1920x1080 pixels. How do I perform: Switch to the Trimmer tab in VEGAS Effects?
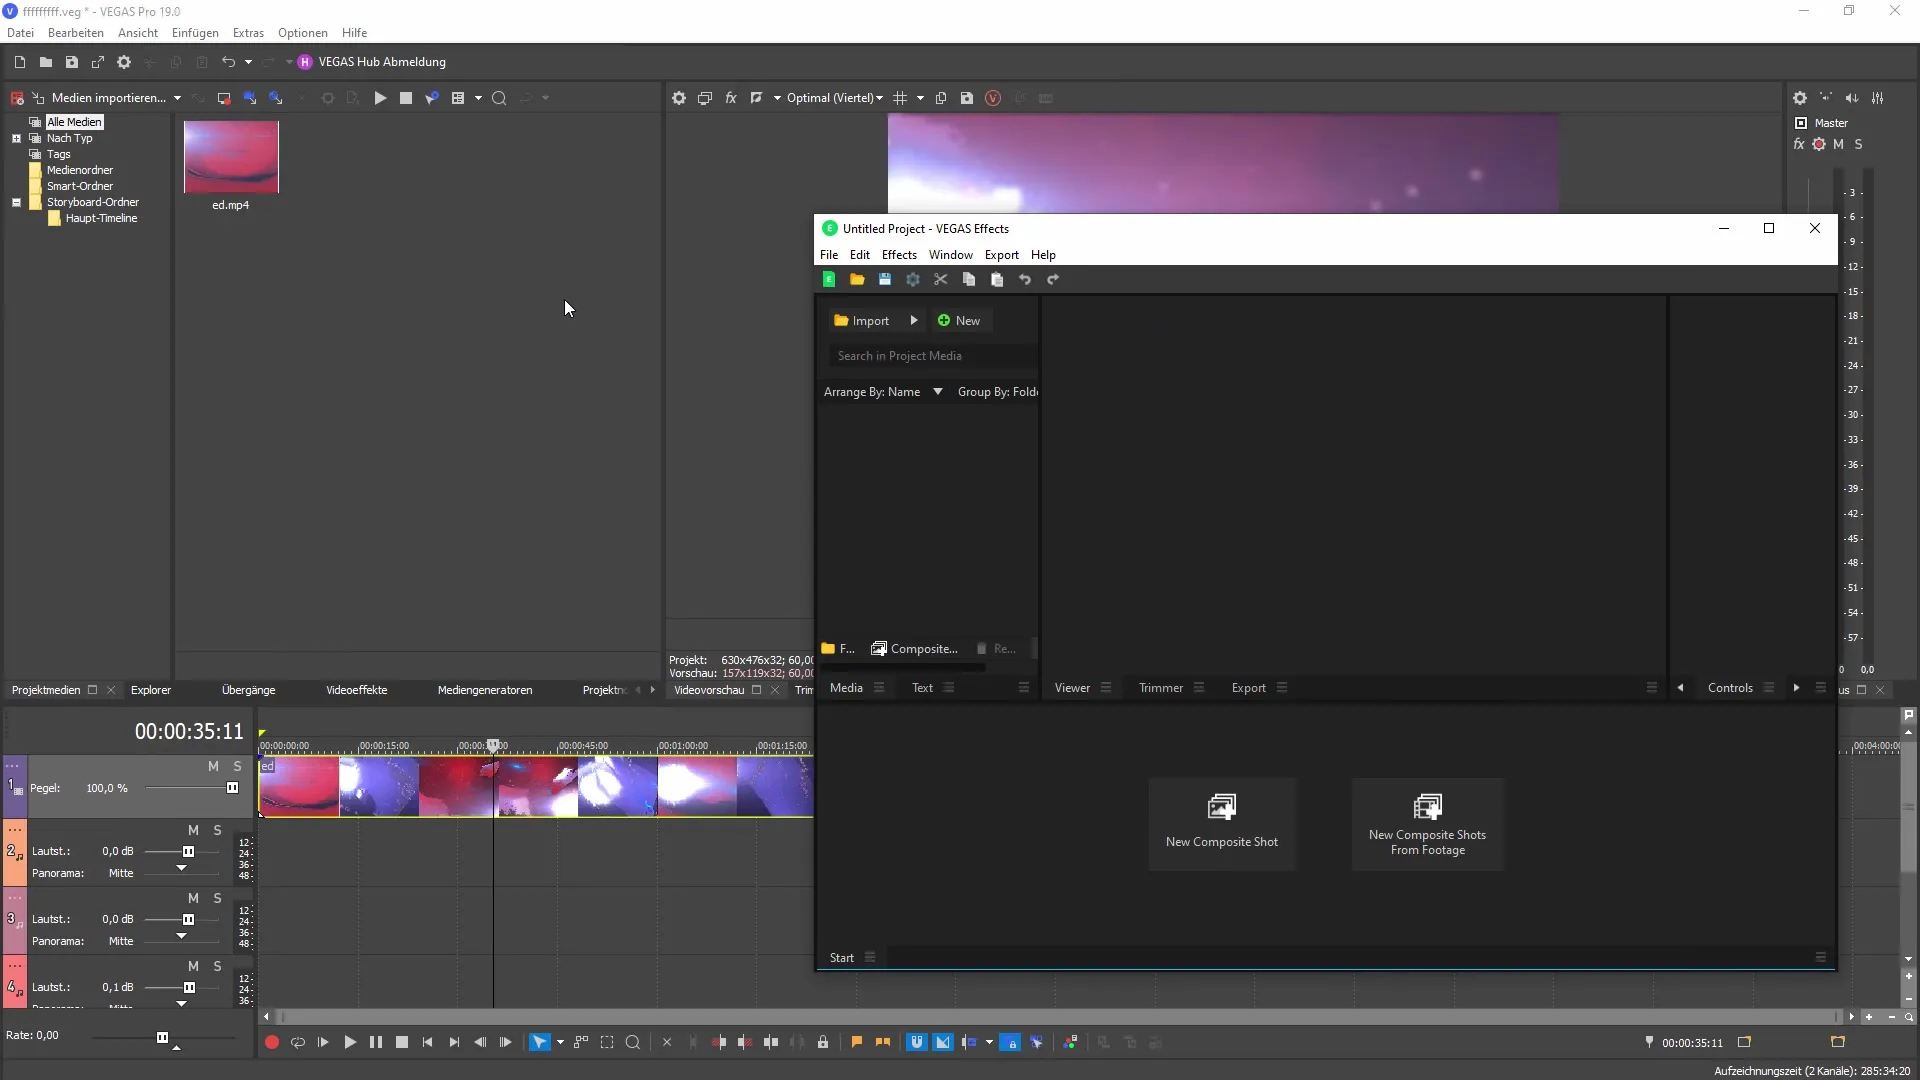pyautogui.click(x=1160, y=688)
